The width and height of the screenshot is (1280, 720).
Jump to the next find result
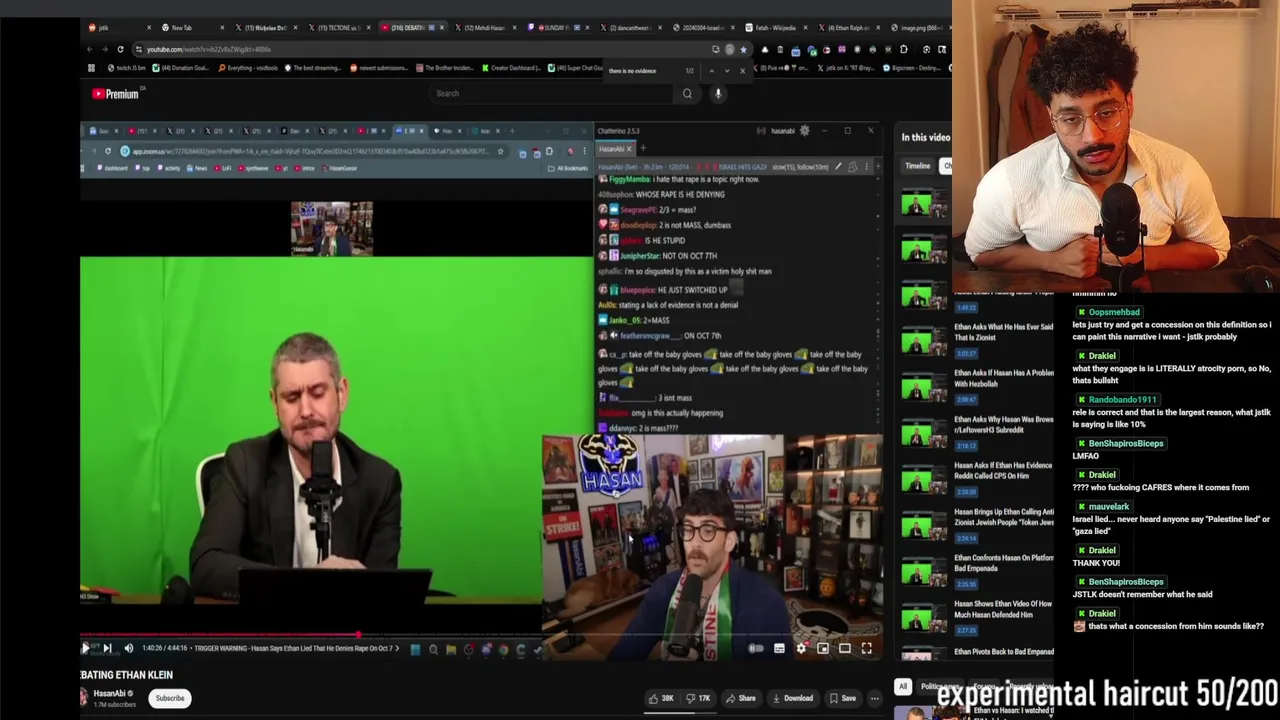click(x=726, y=71)
